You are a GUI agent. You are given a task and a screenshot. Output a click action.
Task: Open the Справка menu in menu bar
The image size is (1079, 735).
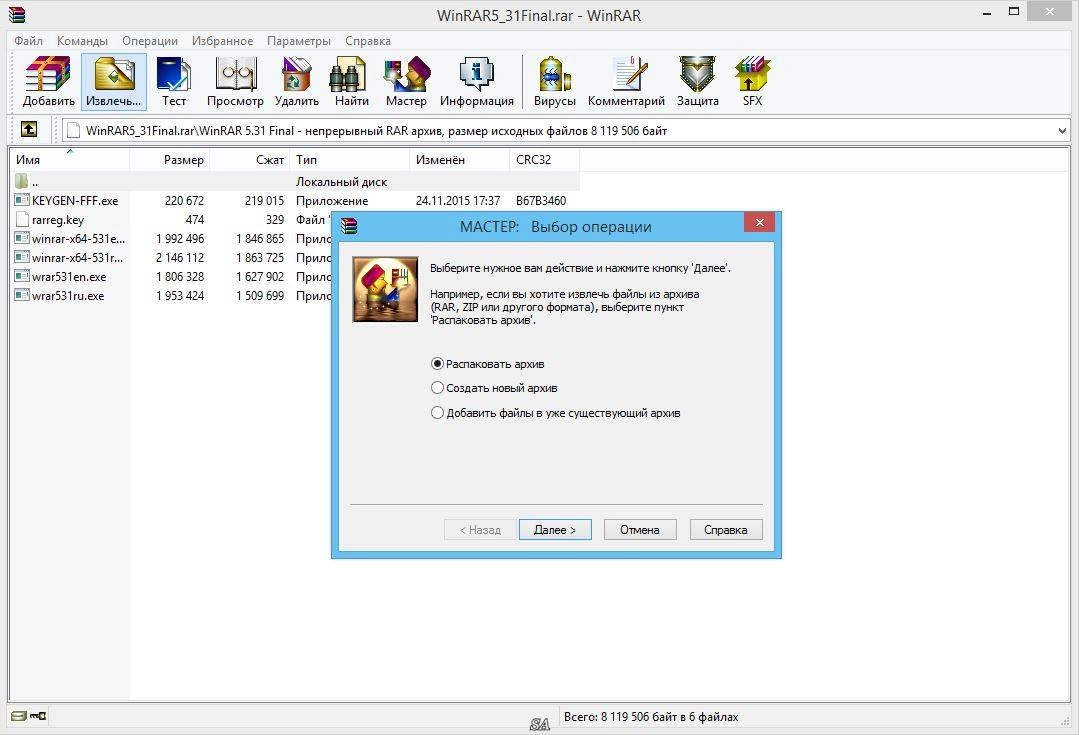coord(367,41)
